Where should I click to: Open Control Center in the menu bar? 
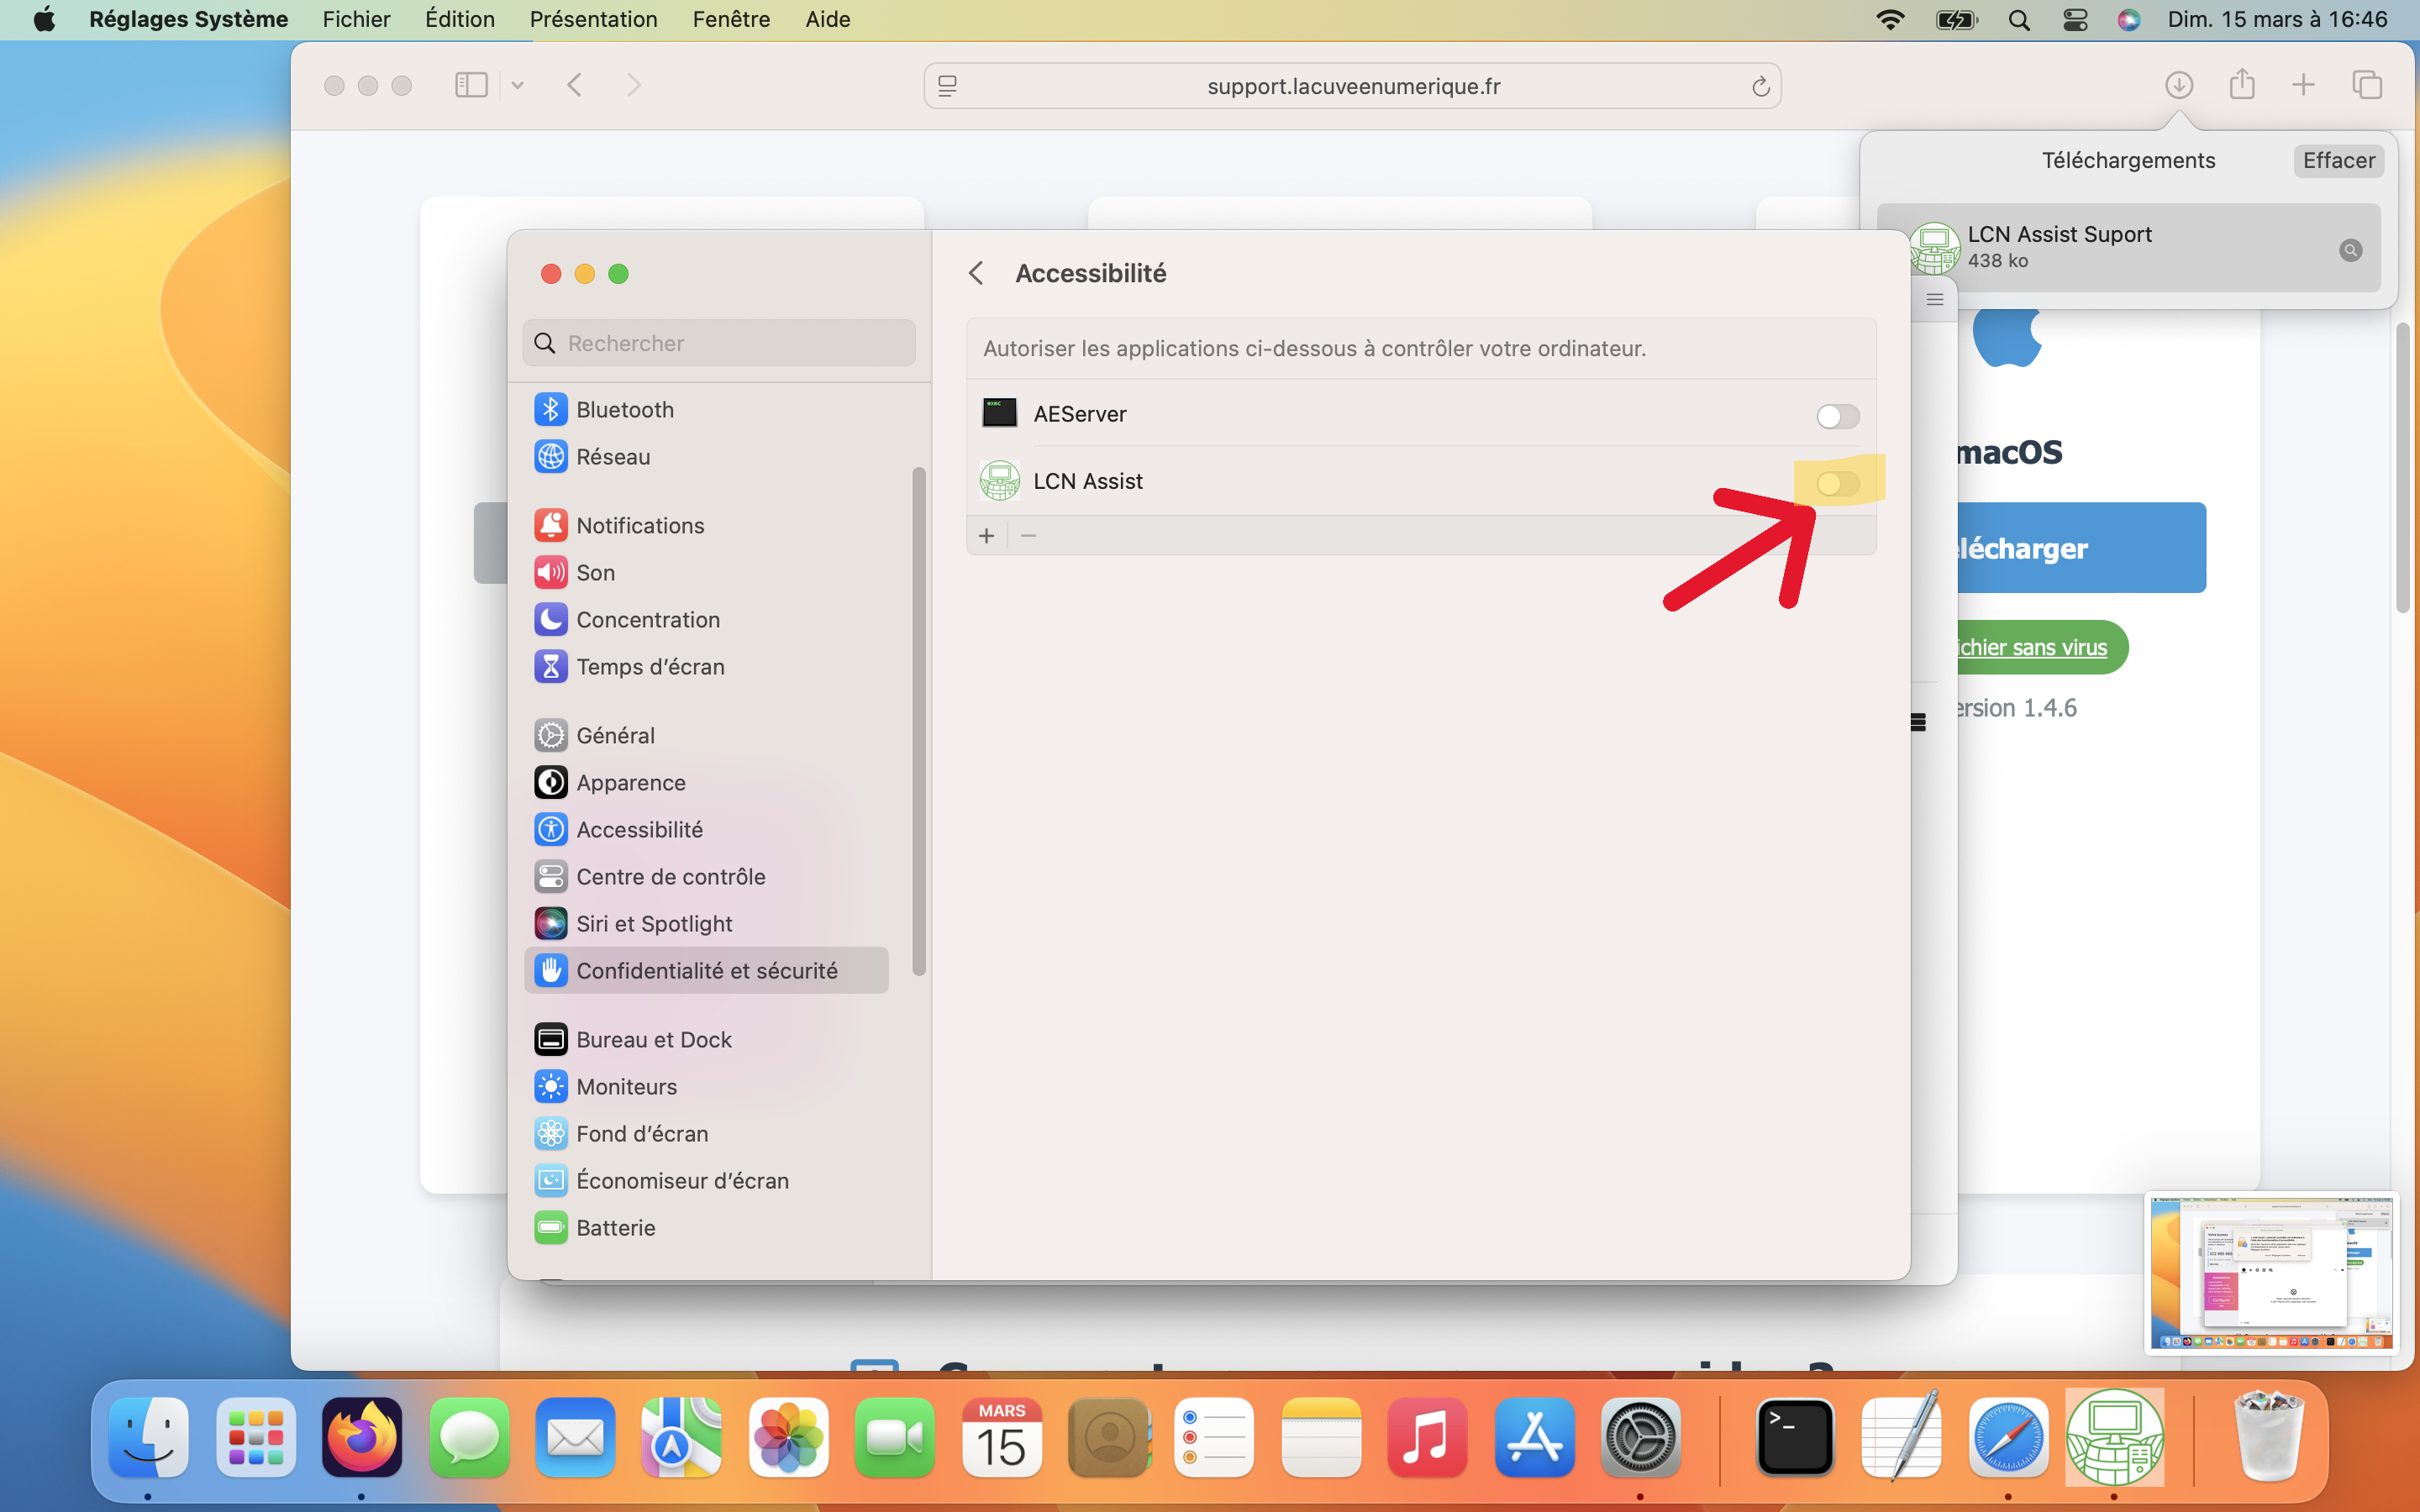tap(2074, 19)
